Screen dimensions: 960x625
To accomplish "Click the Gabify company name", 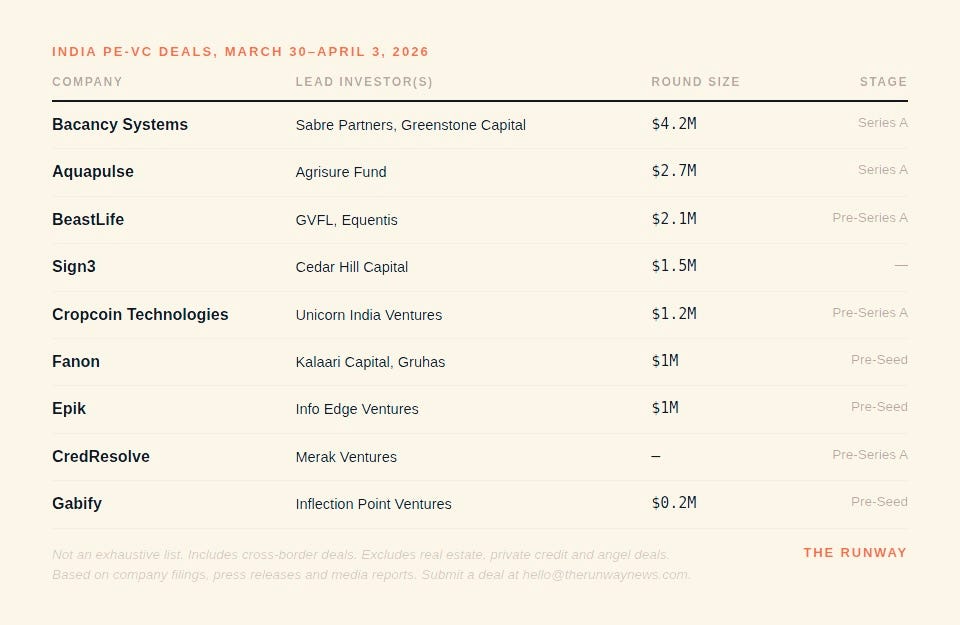I will 77,503.
